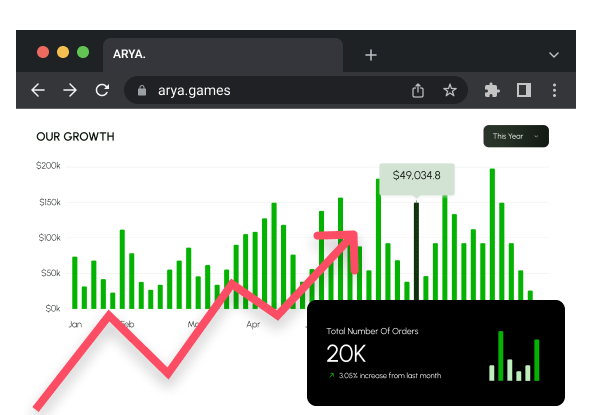Reload the arya.games page
The image size is (592, 415).
point(102,90)
